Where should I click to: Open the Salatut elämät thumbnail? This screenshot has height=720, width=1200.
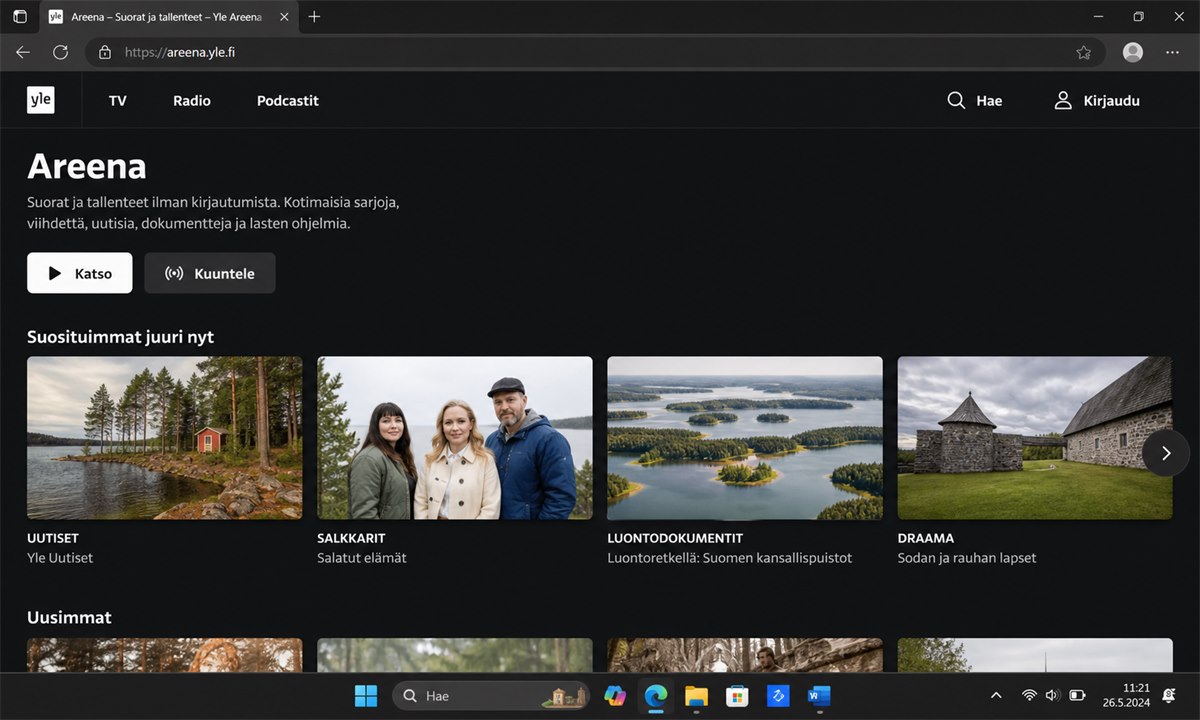(455, 438)
